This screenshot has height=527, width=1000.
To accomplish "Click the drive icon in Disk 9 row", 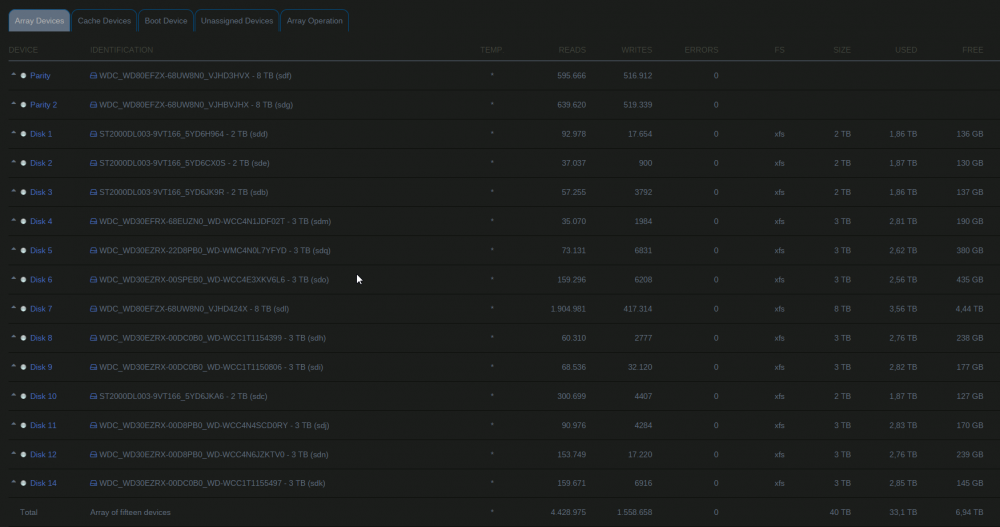I will (93, 367).
